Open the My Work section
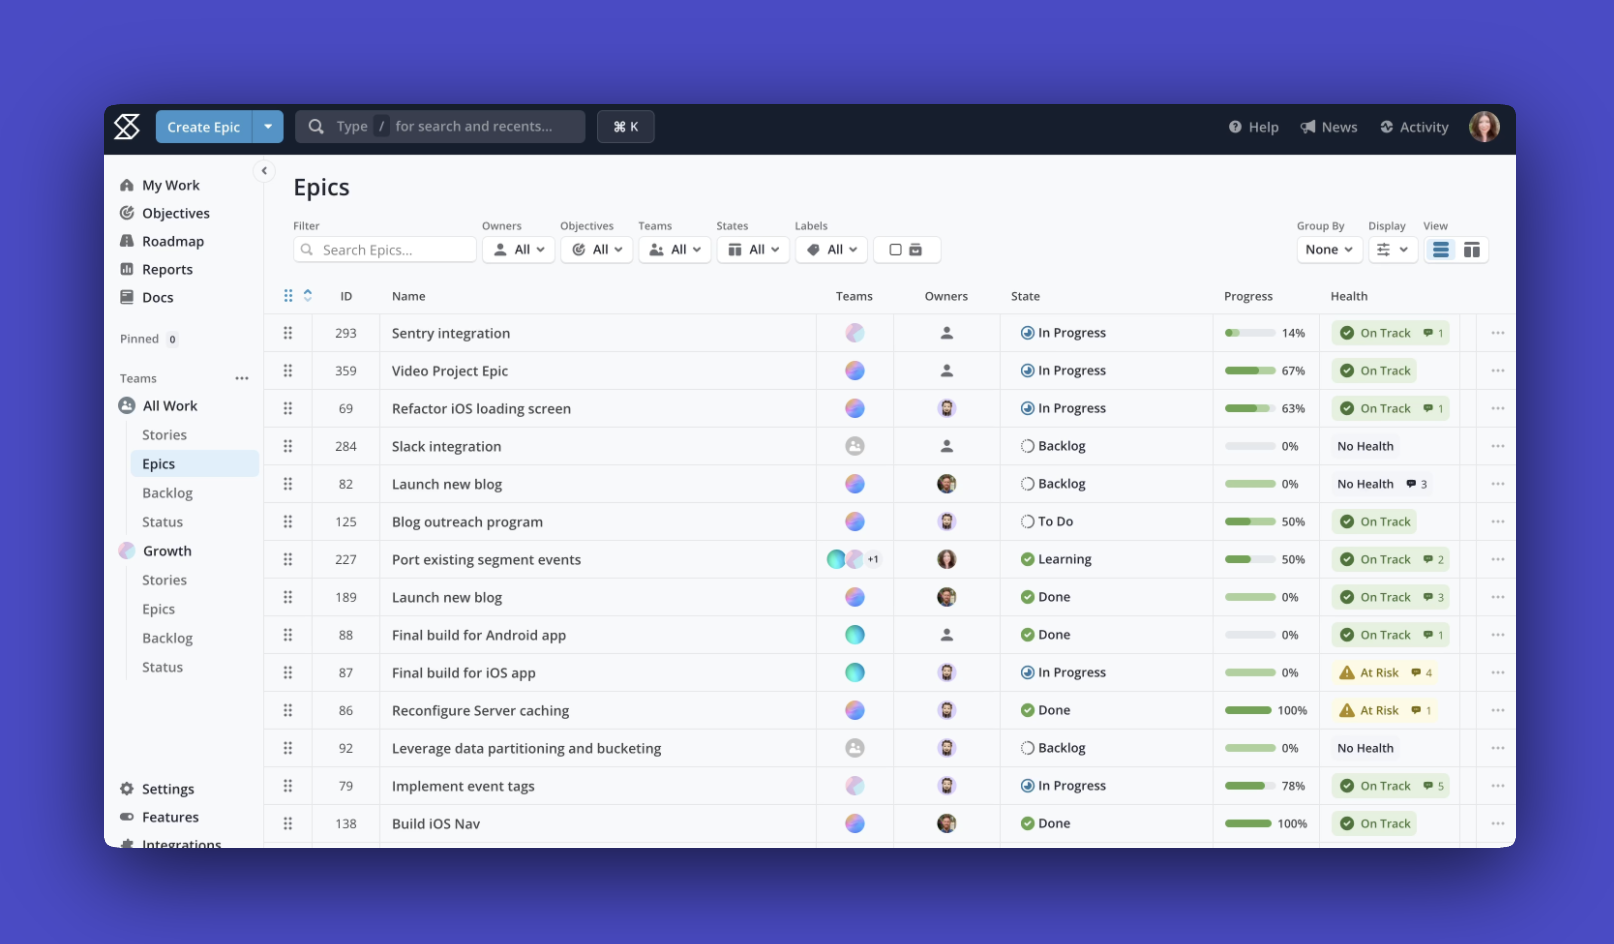Viewport: 1614px width, 944px height. 170,185
